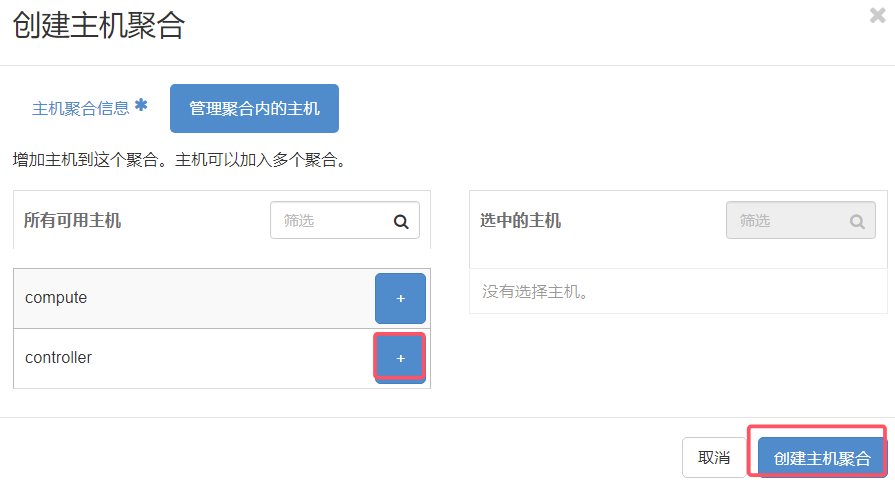This screenshot has height=483, width=895.
Task: Focus the 筛选 field under 选中的主机
Action: tap(801, 220)
